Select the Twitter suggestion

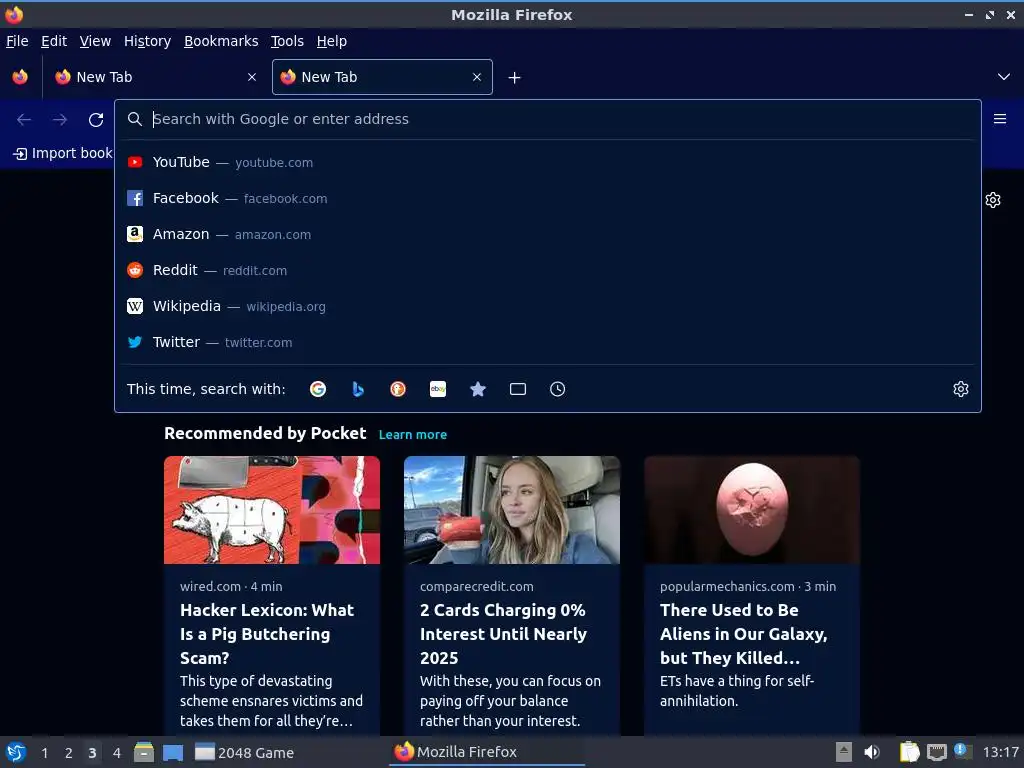pyautogui.click(x=547, y=342)
